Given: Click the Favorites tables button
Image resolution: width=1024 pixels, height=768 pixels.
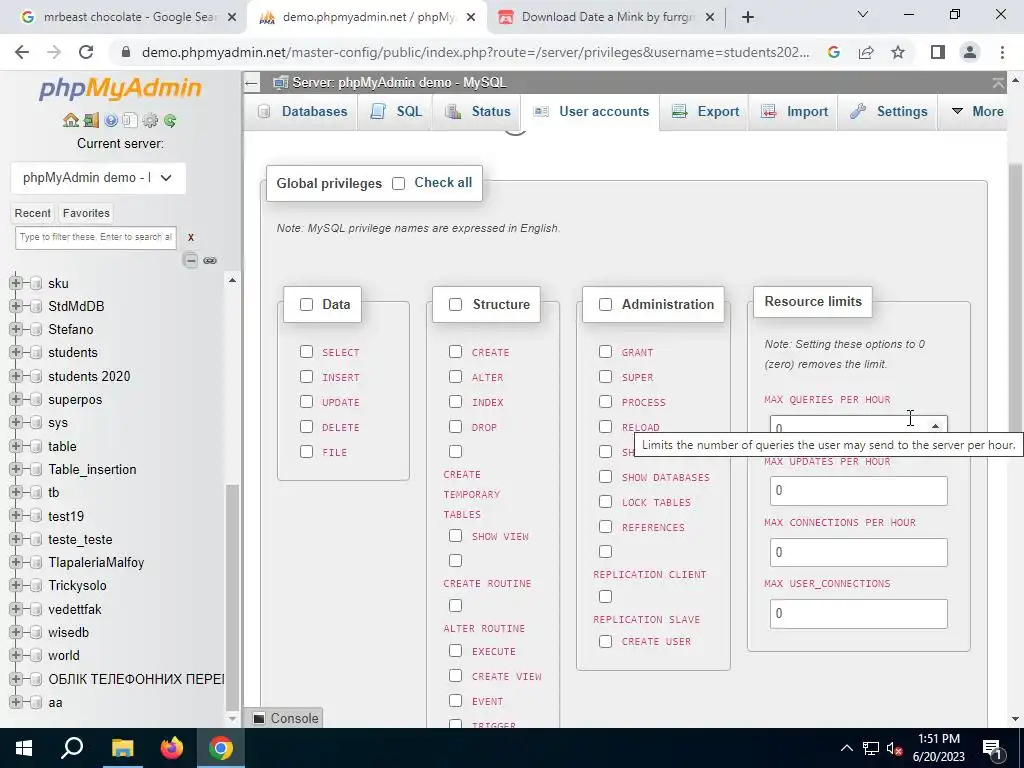Looking at the screenshot, I should point(86,213).
